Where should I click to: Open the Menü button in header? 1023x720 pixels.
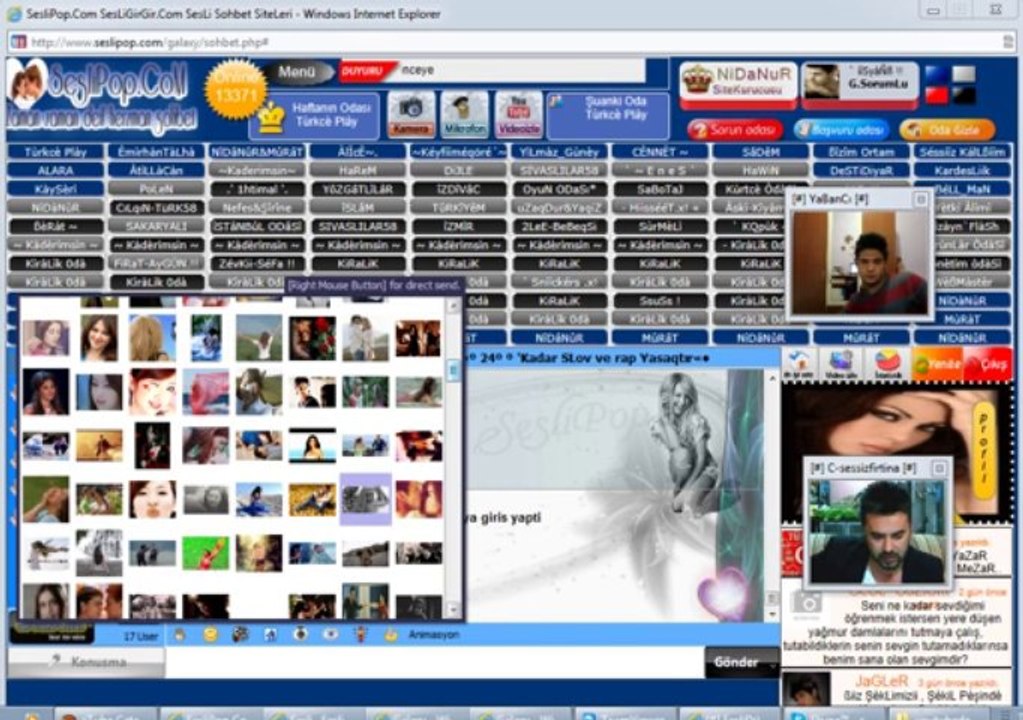tap(297, 72)
